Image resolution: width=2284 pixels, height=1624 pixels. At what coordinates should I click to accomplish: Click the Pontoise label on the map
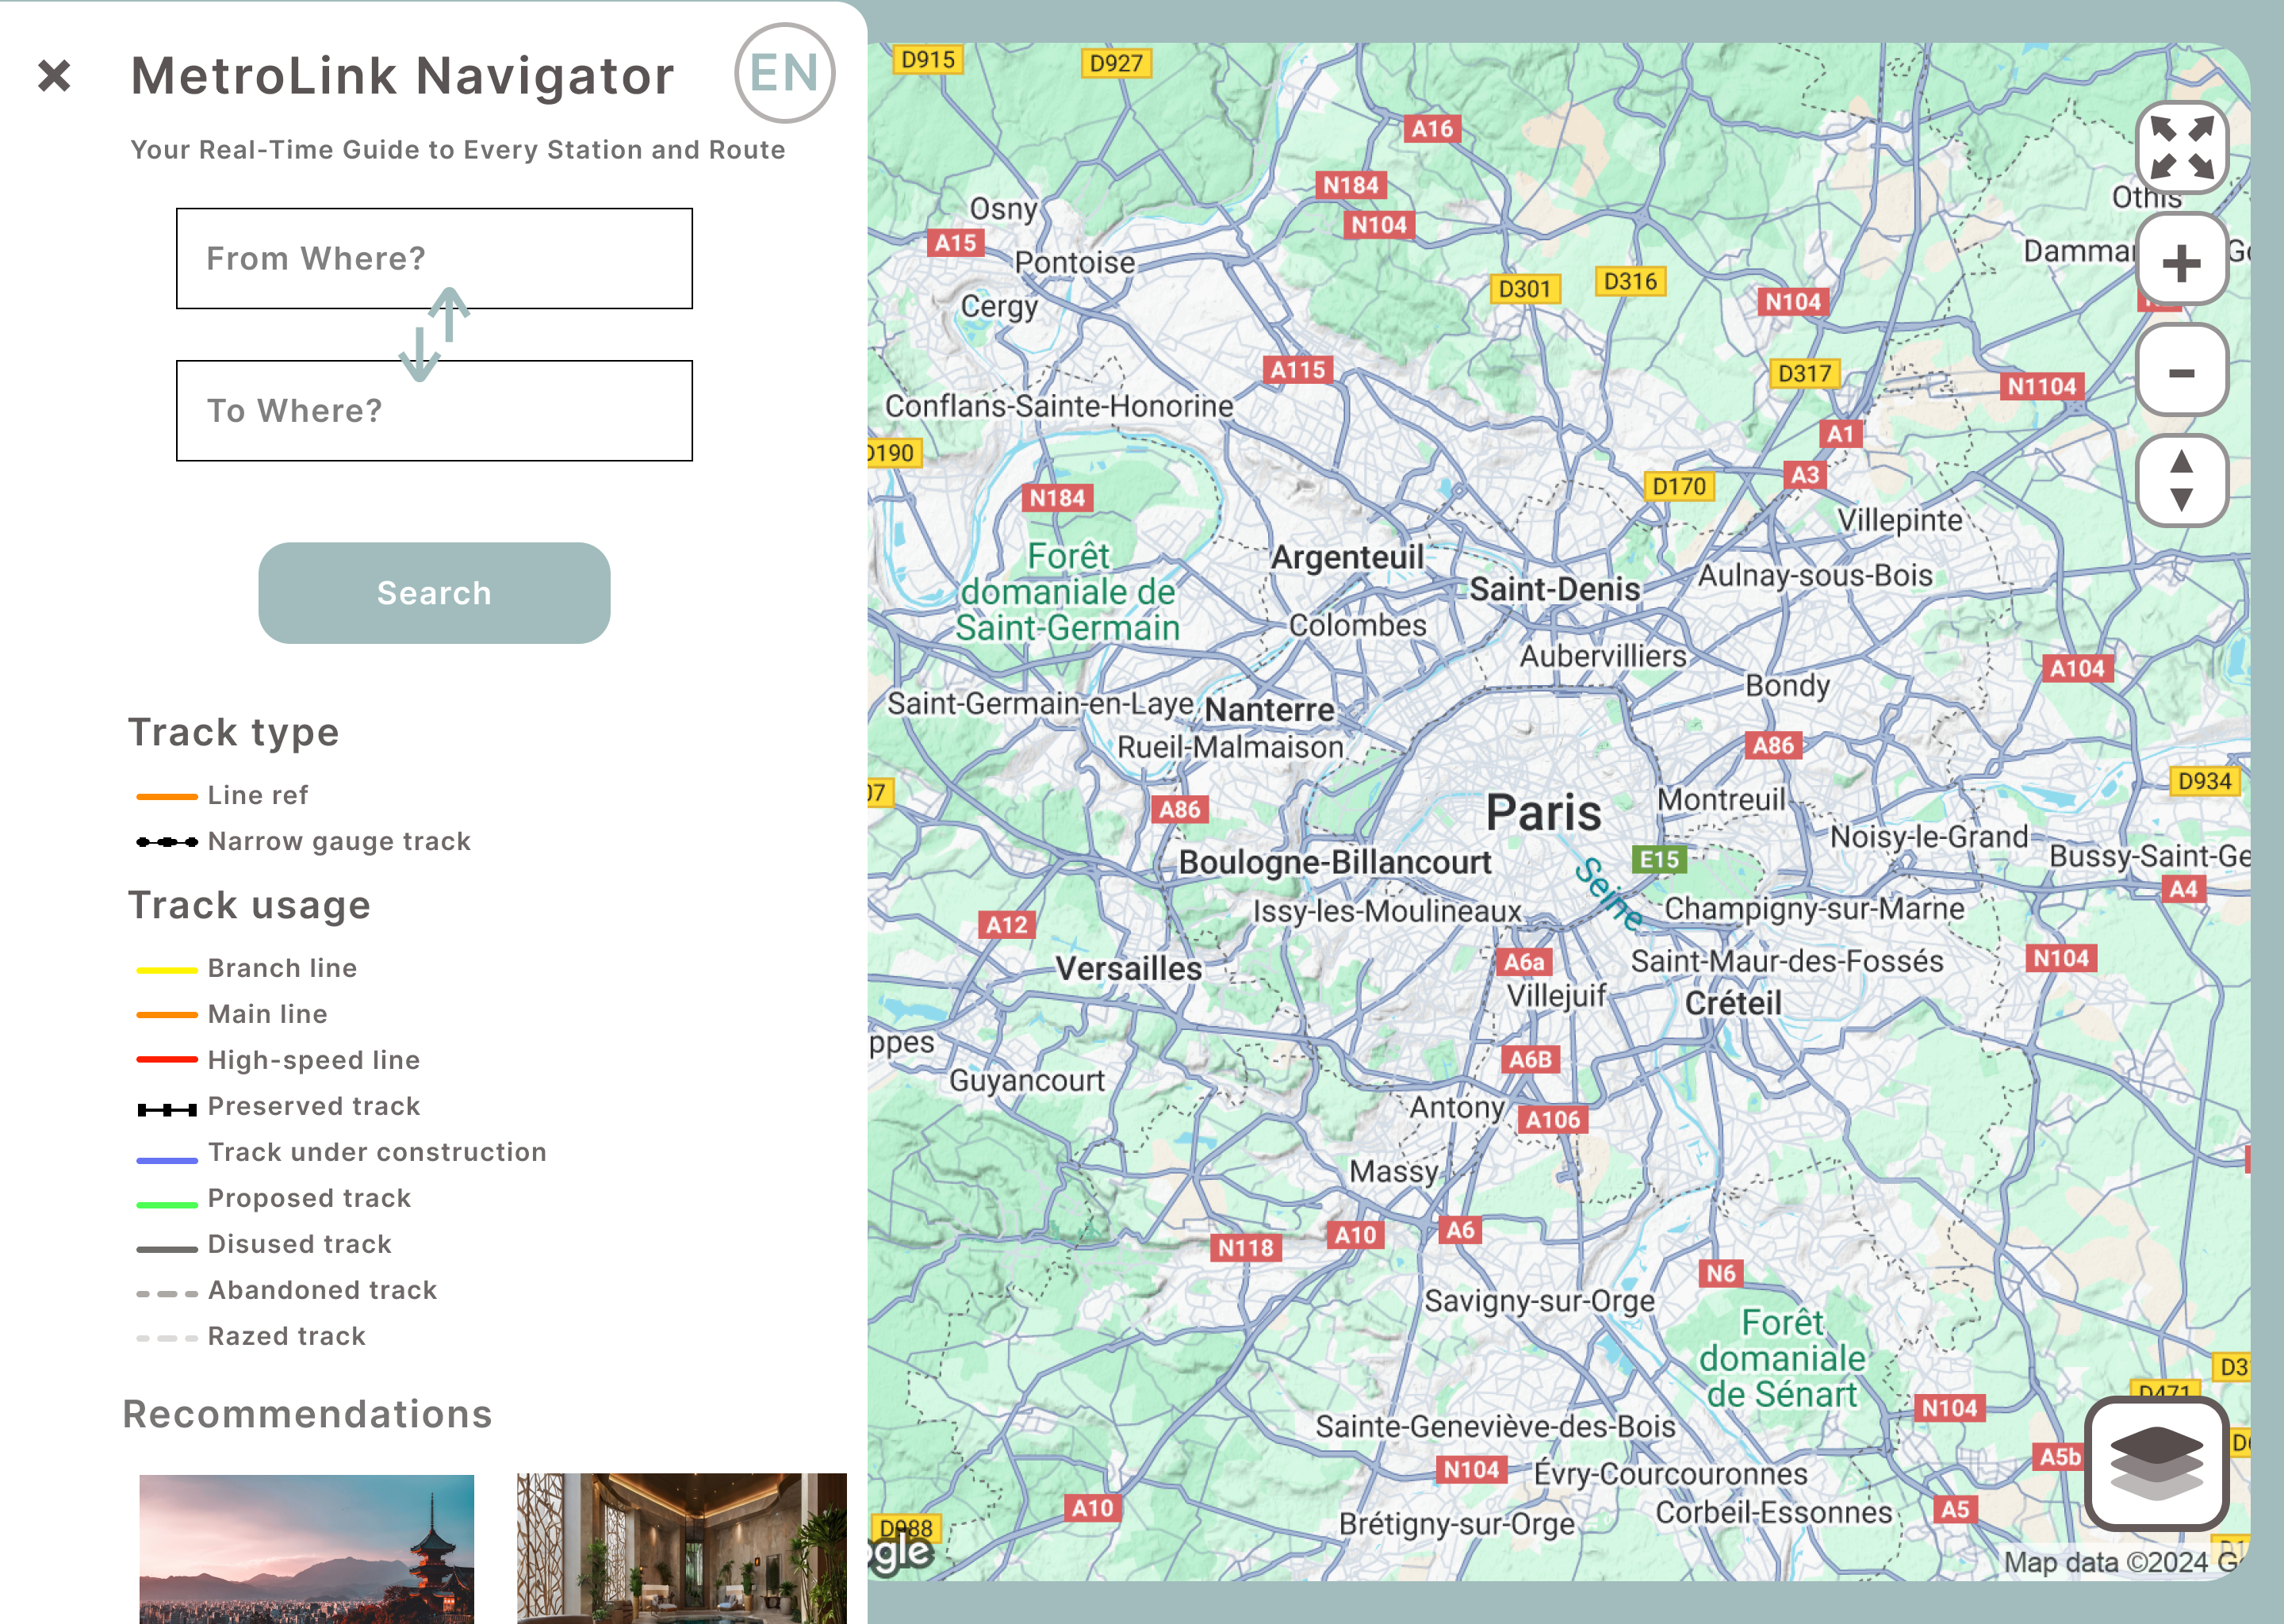pos(1075,262)
